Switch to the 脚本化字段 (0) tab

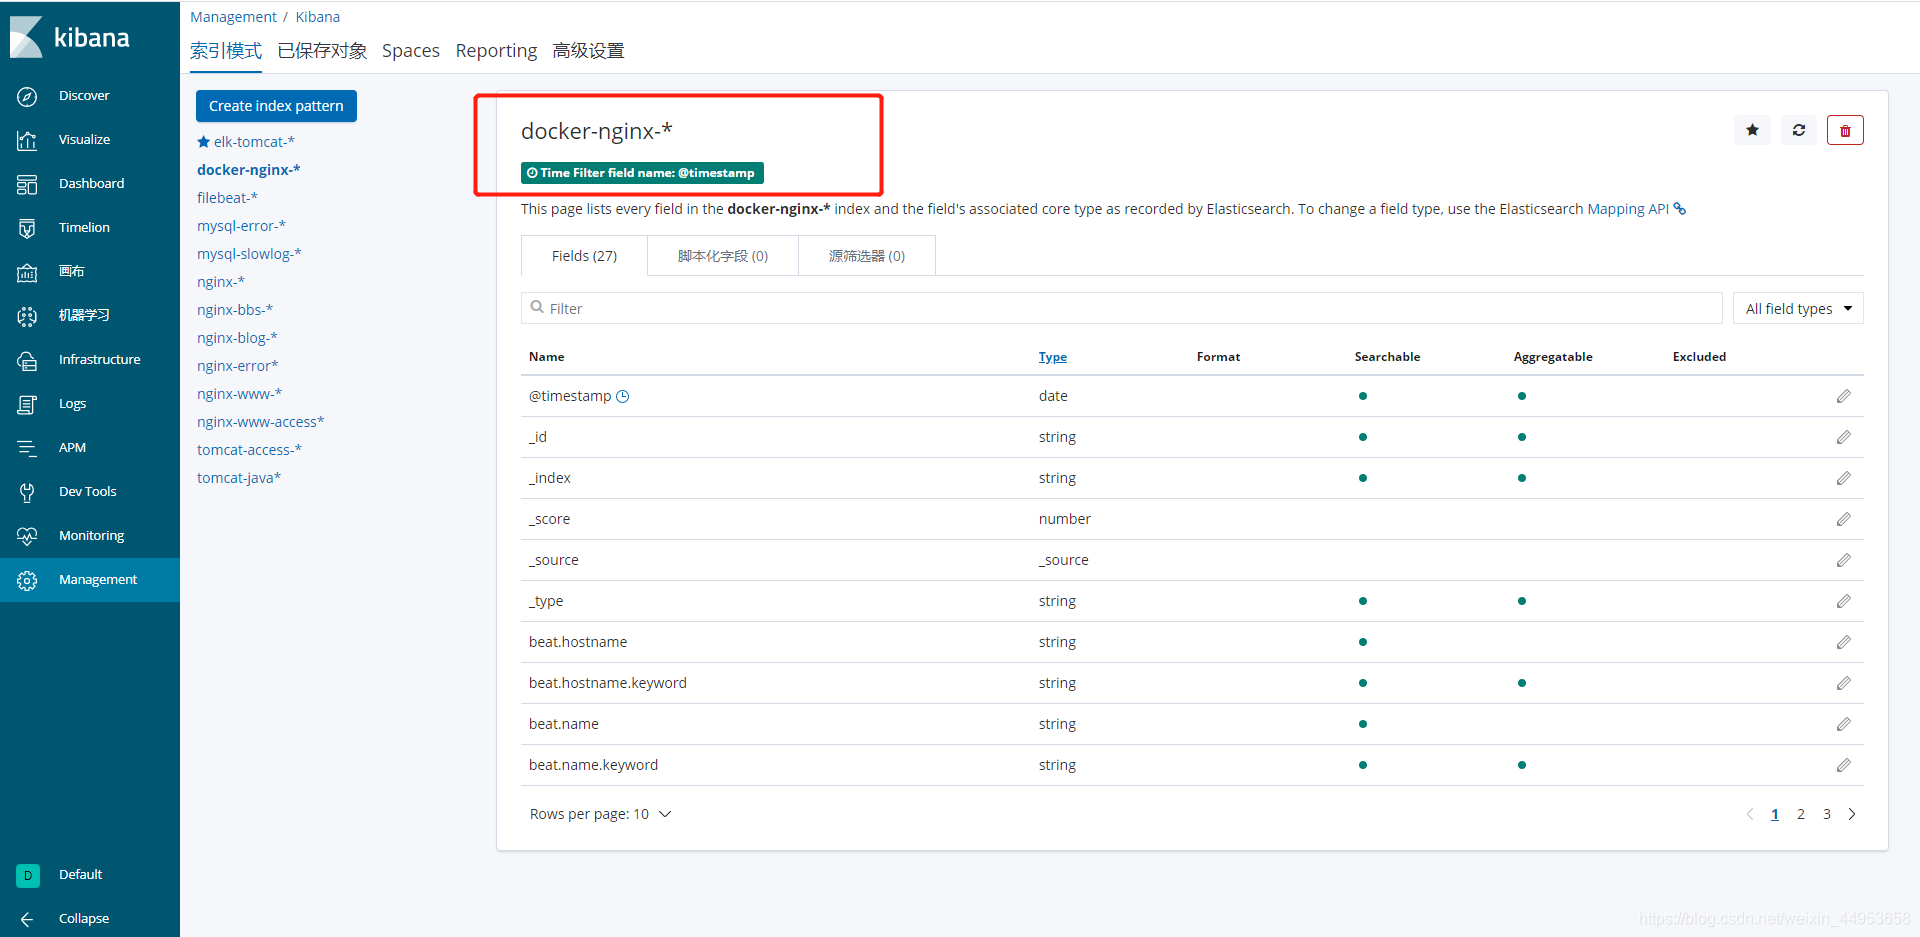tap(722, 256)
